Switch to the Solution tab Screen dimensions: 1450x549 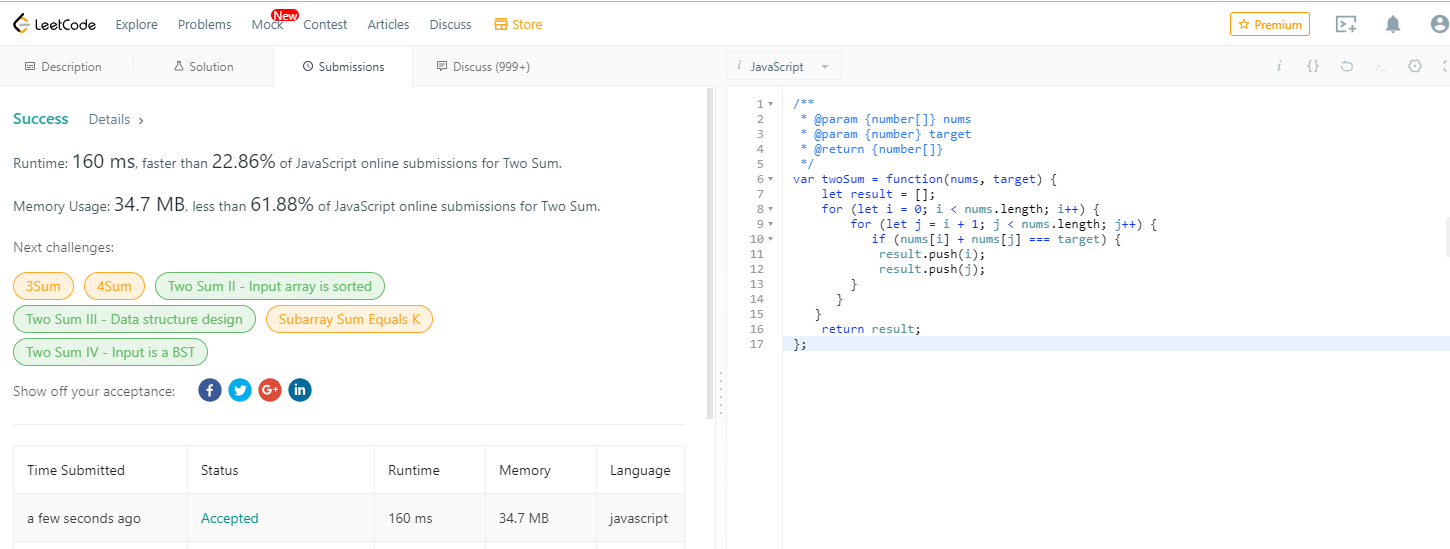click(203, 66)
